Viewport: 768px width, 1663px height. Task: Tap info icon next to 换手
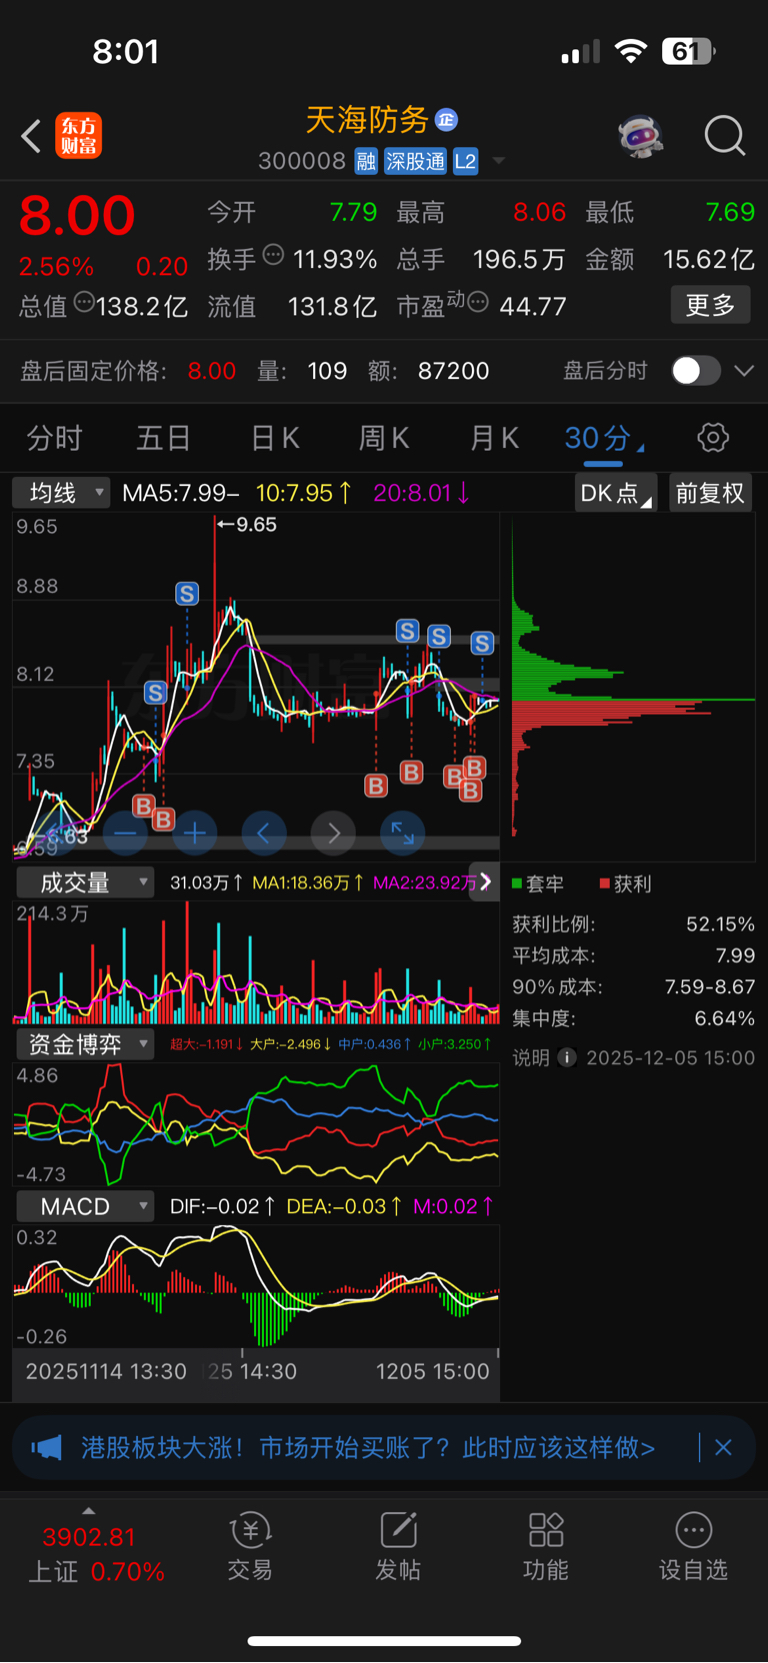tap(273, 255)
